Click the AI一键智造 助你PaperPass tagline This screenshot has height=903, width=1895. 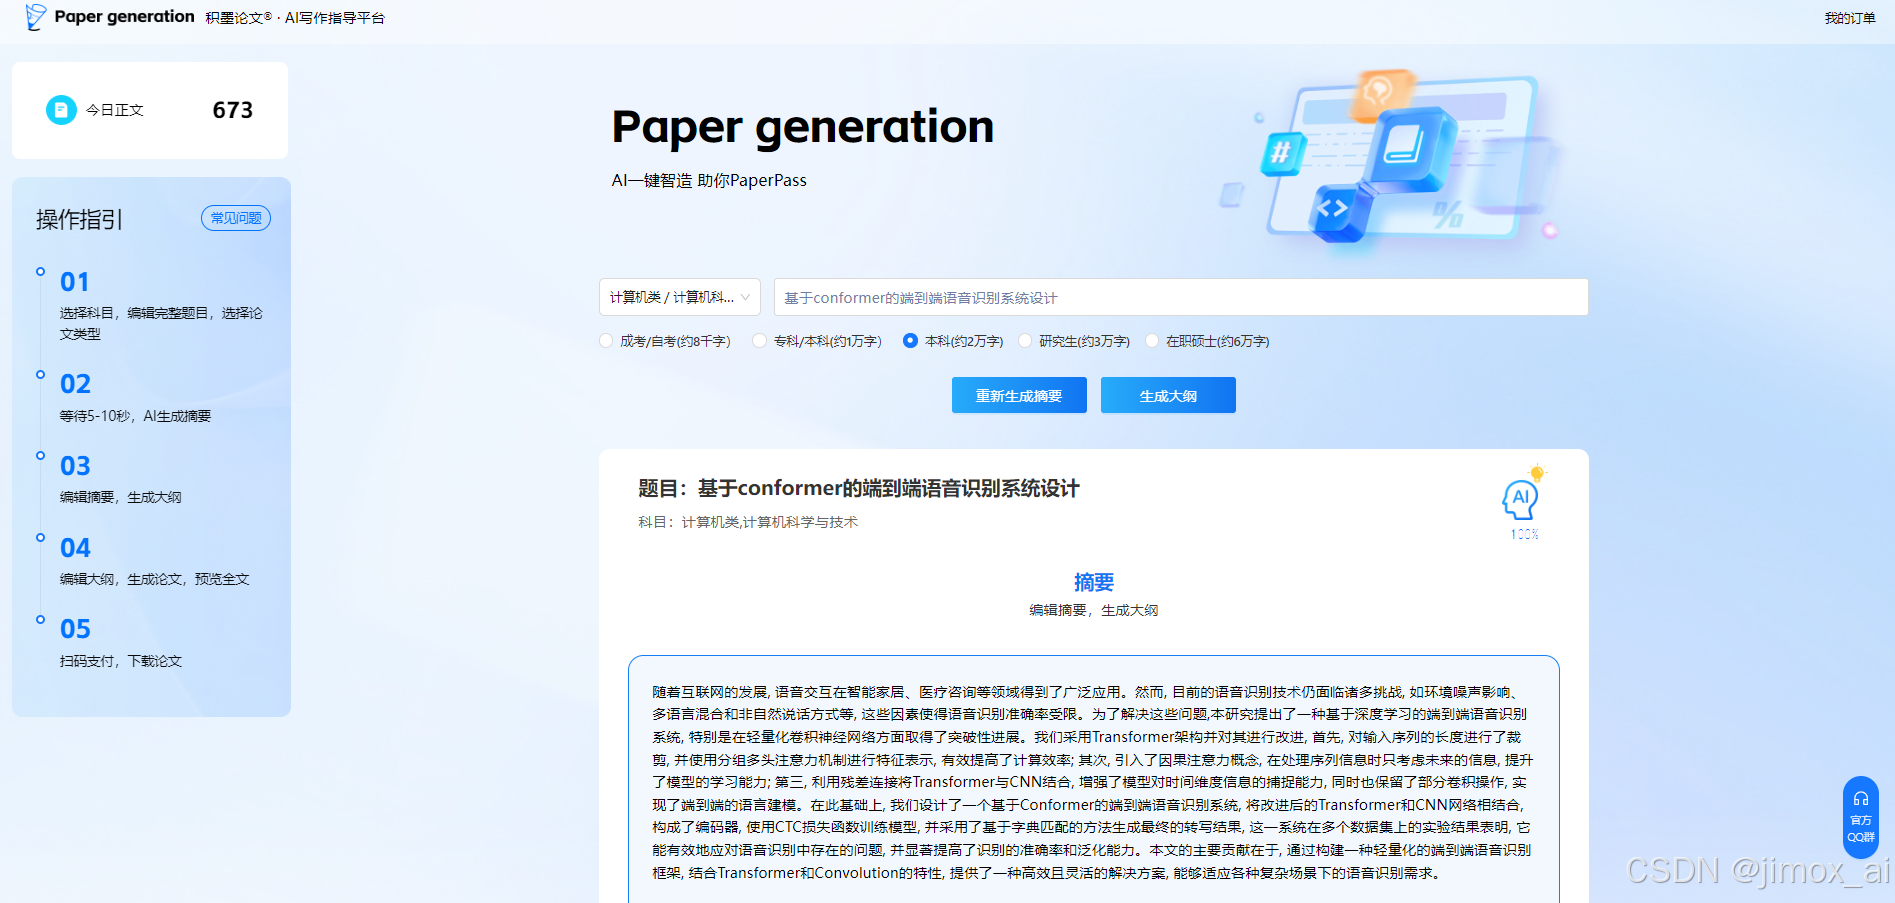709,180
